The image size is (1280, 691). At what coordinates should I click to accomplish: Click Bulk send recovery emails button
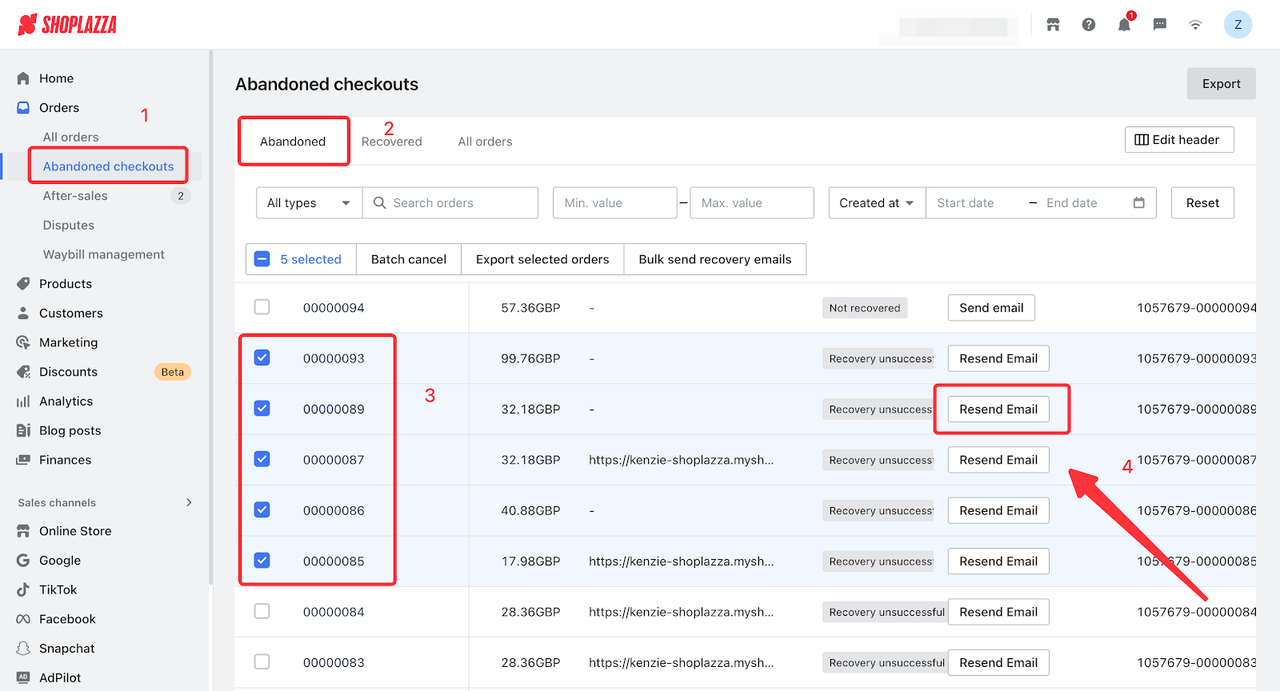tap(714, 259)
